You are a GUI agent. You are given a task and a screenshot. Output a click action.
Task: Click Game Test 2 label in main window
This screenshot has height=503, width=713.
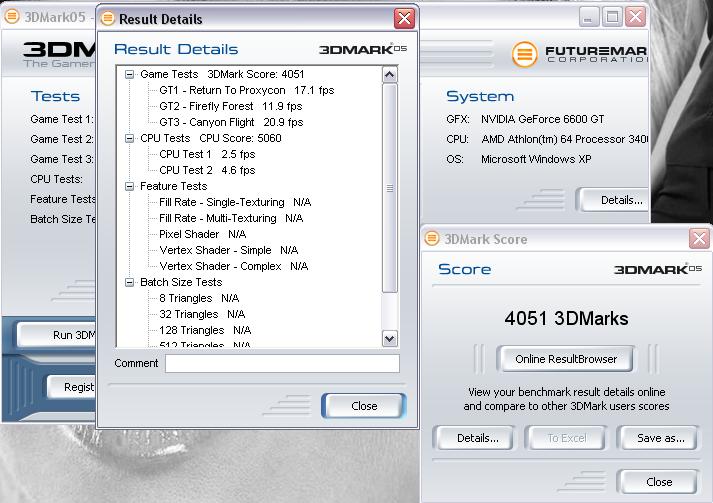(x=62, y=139)
